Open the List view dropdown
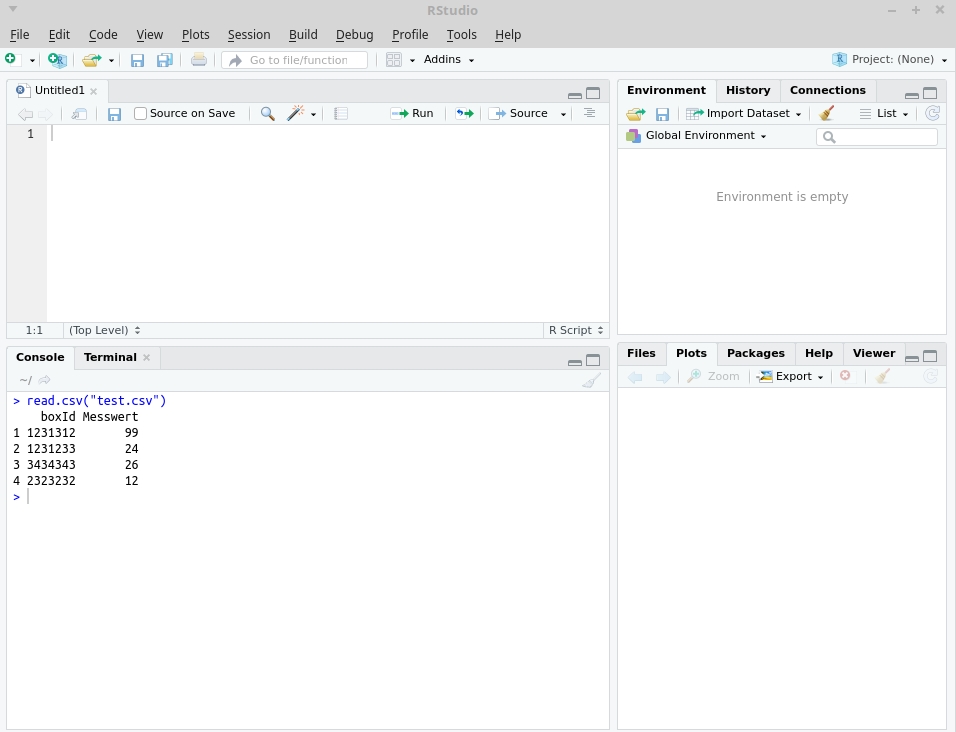This screenshot has height=732, width=956. [884, 113]
